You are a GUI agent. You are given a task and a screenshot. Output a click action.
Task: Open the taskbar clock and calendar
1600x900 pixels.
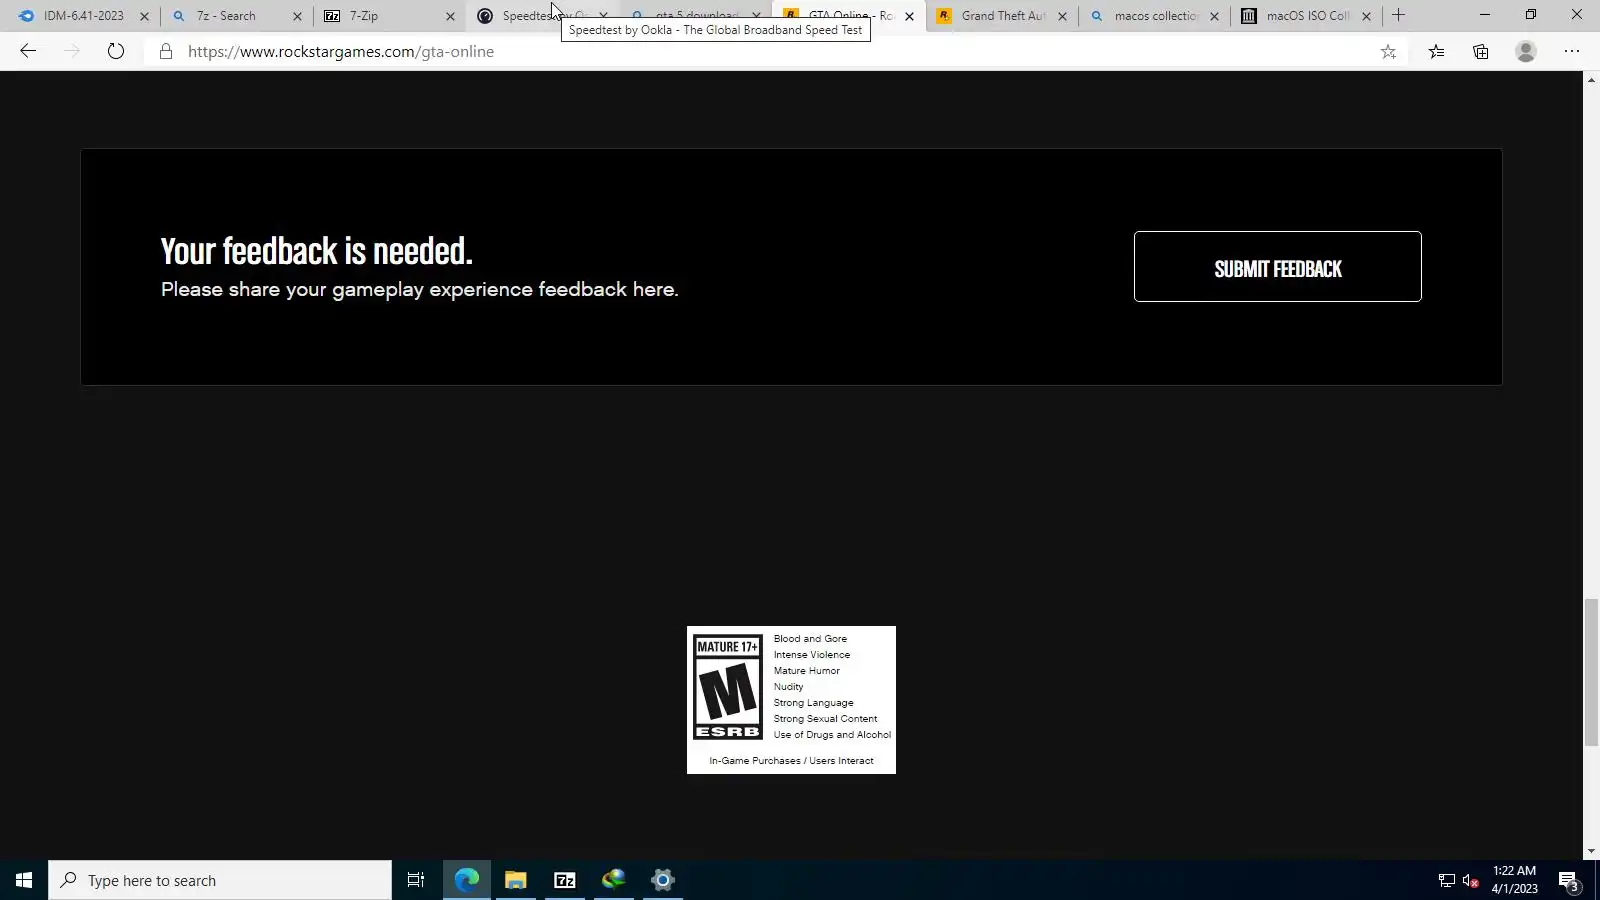tap(1514, 880)
